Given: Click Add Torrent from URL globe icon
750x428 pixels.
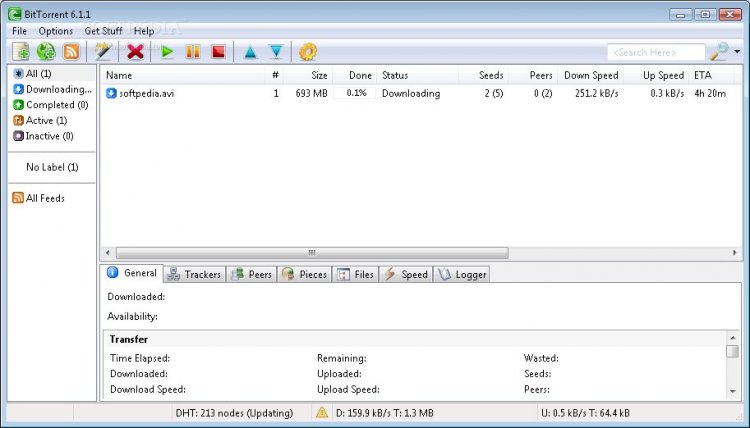Looking at the screenshot, I should point(46,52).
